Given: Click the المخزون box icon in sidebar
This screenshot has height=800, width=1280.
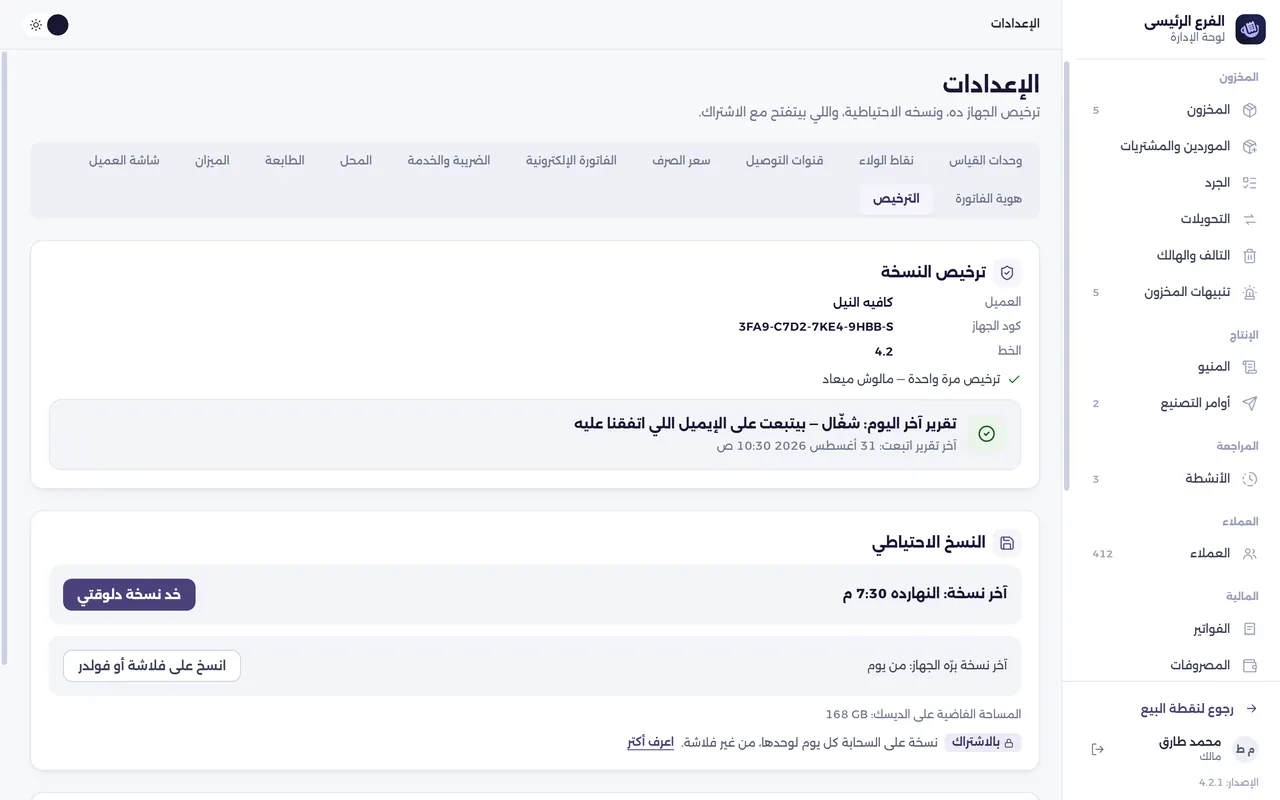Looking at the screenshot, I should click(x=1249, y=110).
